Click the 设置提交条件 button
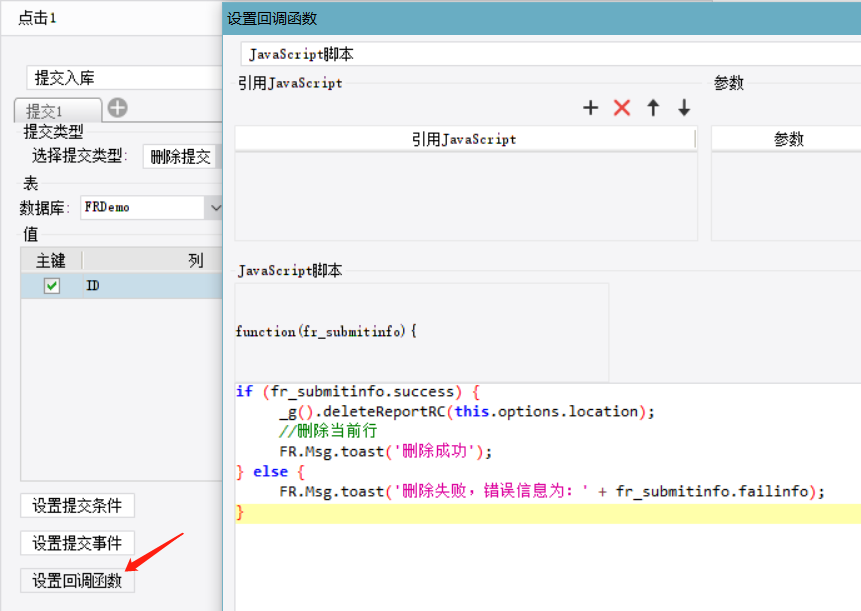The image size is (861, 611). pyautogui.click(x=77, y=506)
